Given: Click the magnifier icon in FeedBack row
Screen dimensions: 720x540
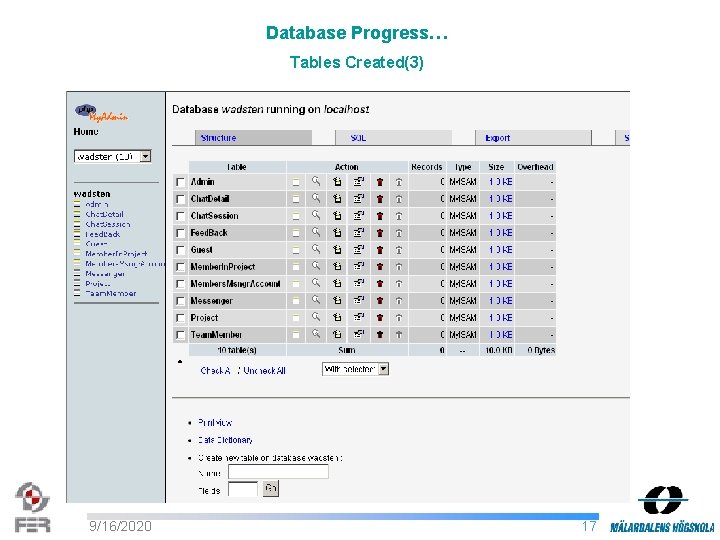Looking at the screenshot, I should coord(316,232).
